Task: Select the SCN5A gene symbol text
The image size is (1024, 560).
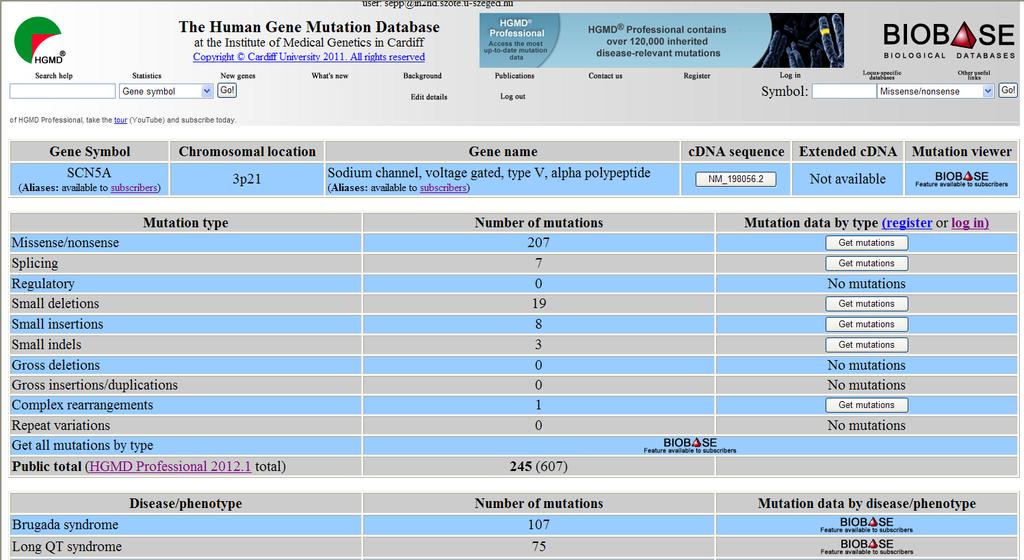Action: pyautogui.click(x=89, y=173)
